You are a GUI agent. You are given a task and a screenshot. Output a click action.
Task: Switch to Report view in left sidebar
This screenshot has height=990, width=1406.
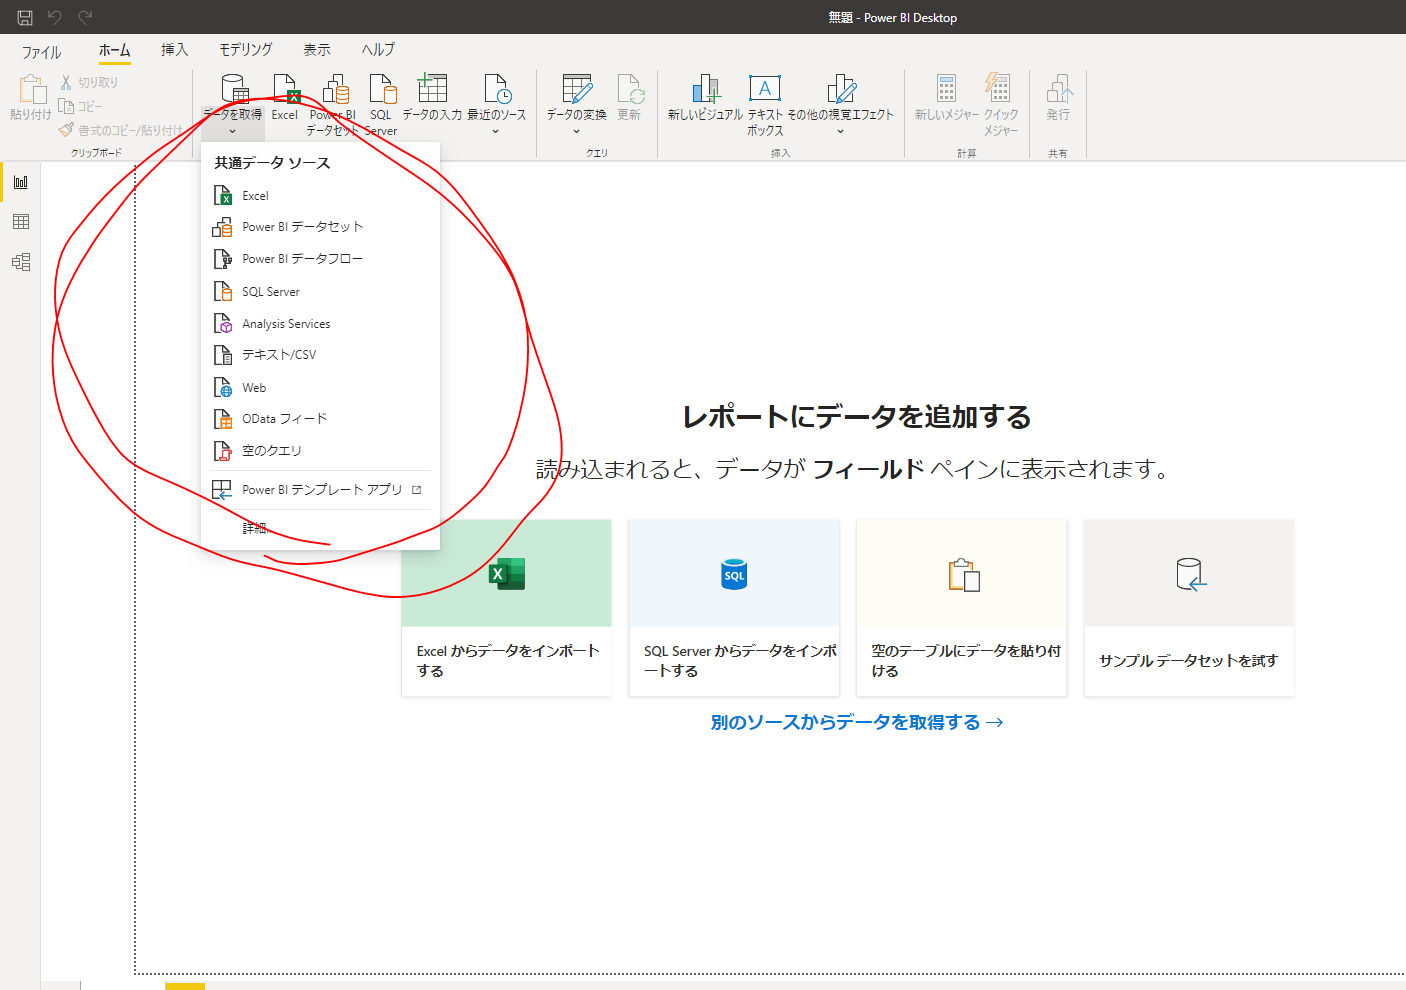click(x=20, y=182)
